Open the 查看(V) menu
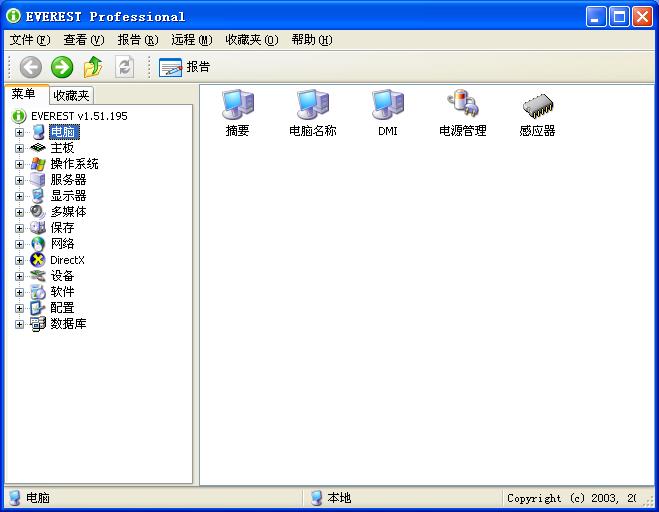Screen dimensions: 659x512 click(84, 40)
